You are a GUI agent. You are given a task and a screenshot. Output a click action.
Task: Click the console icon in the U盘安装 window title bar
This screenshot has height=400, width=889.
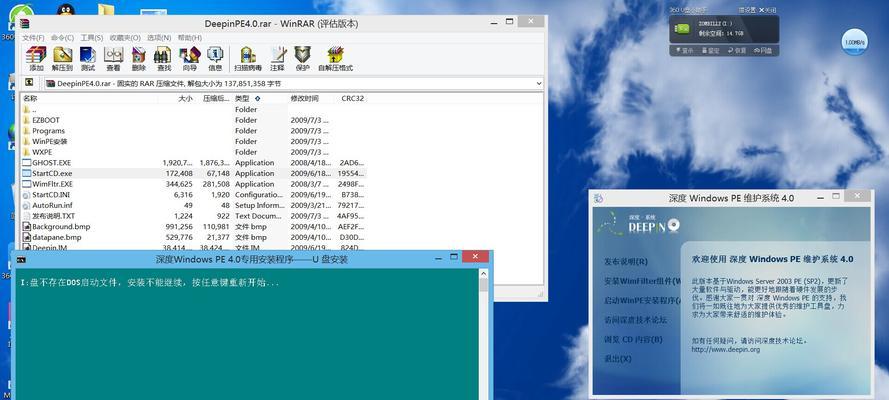[x=20, y=259]
